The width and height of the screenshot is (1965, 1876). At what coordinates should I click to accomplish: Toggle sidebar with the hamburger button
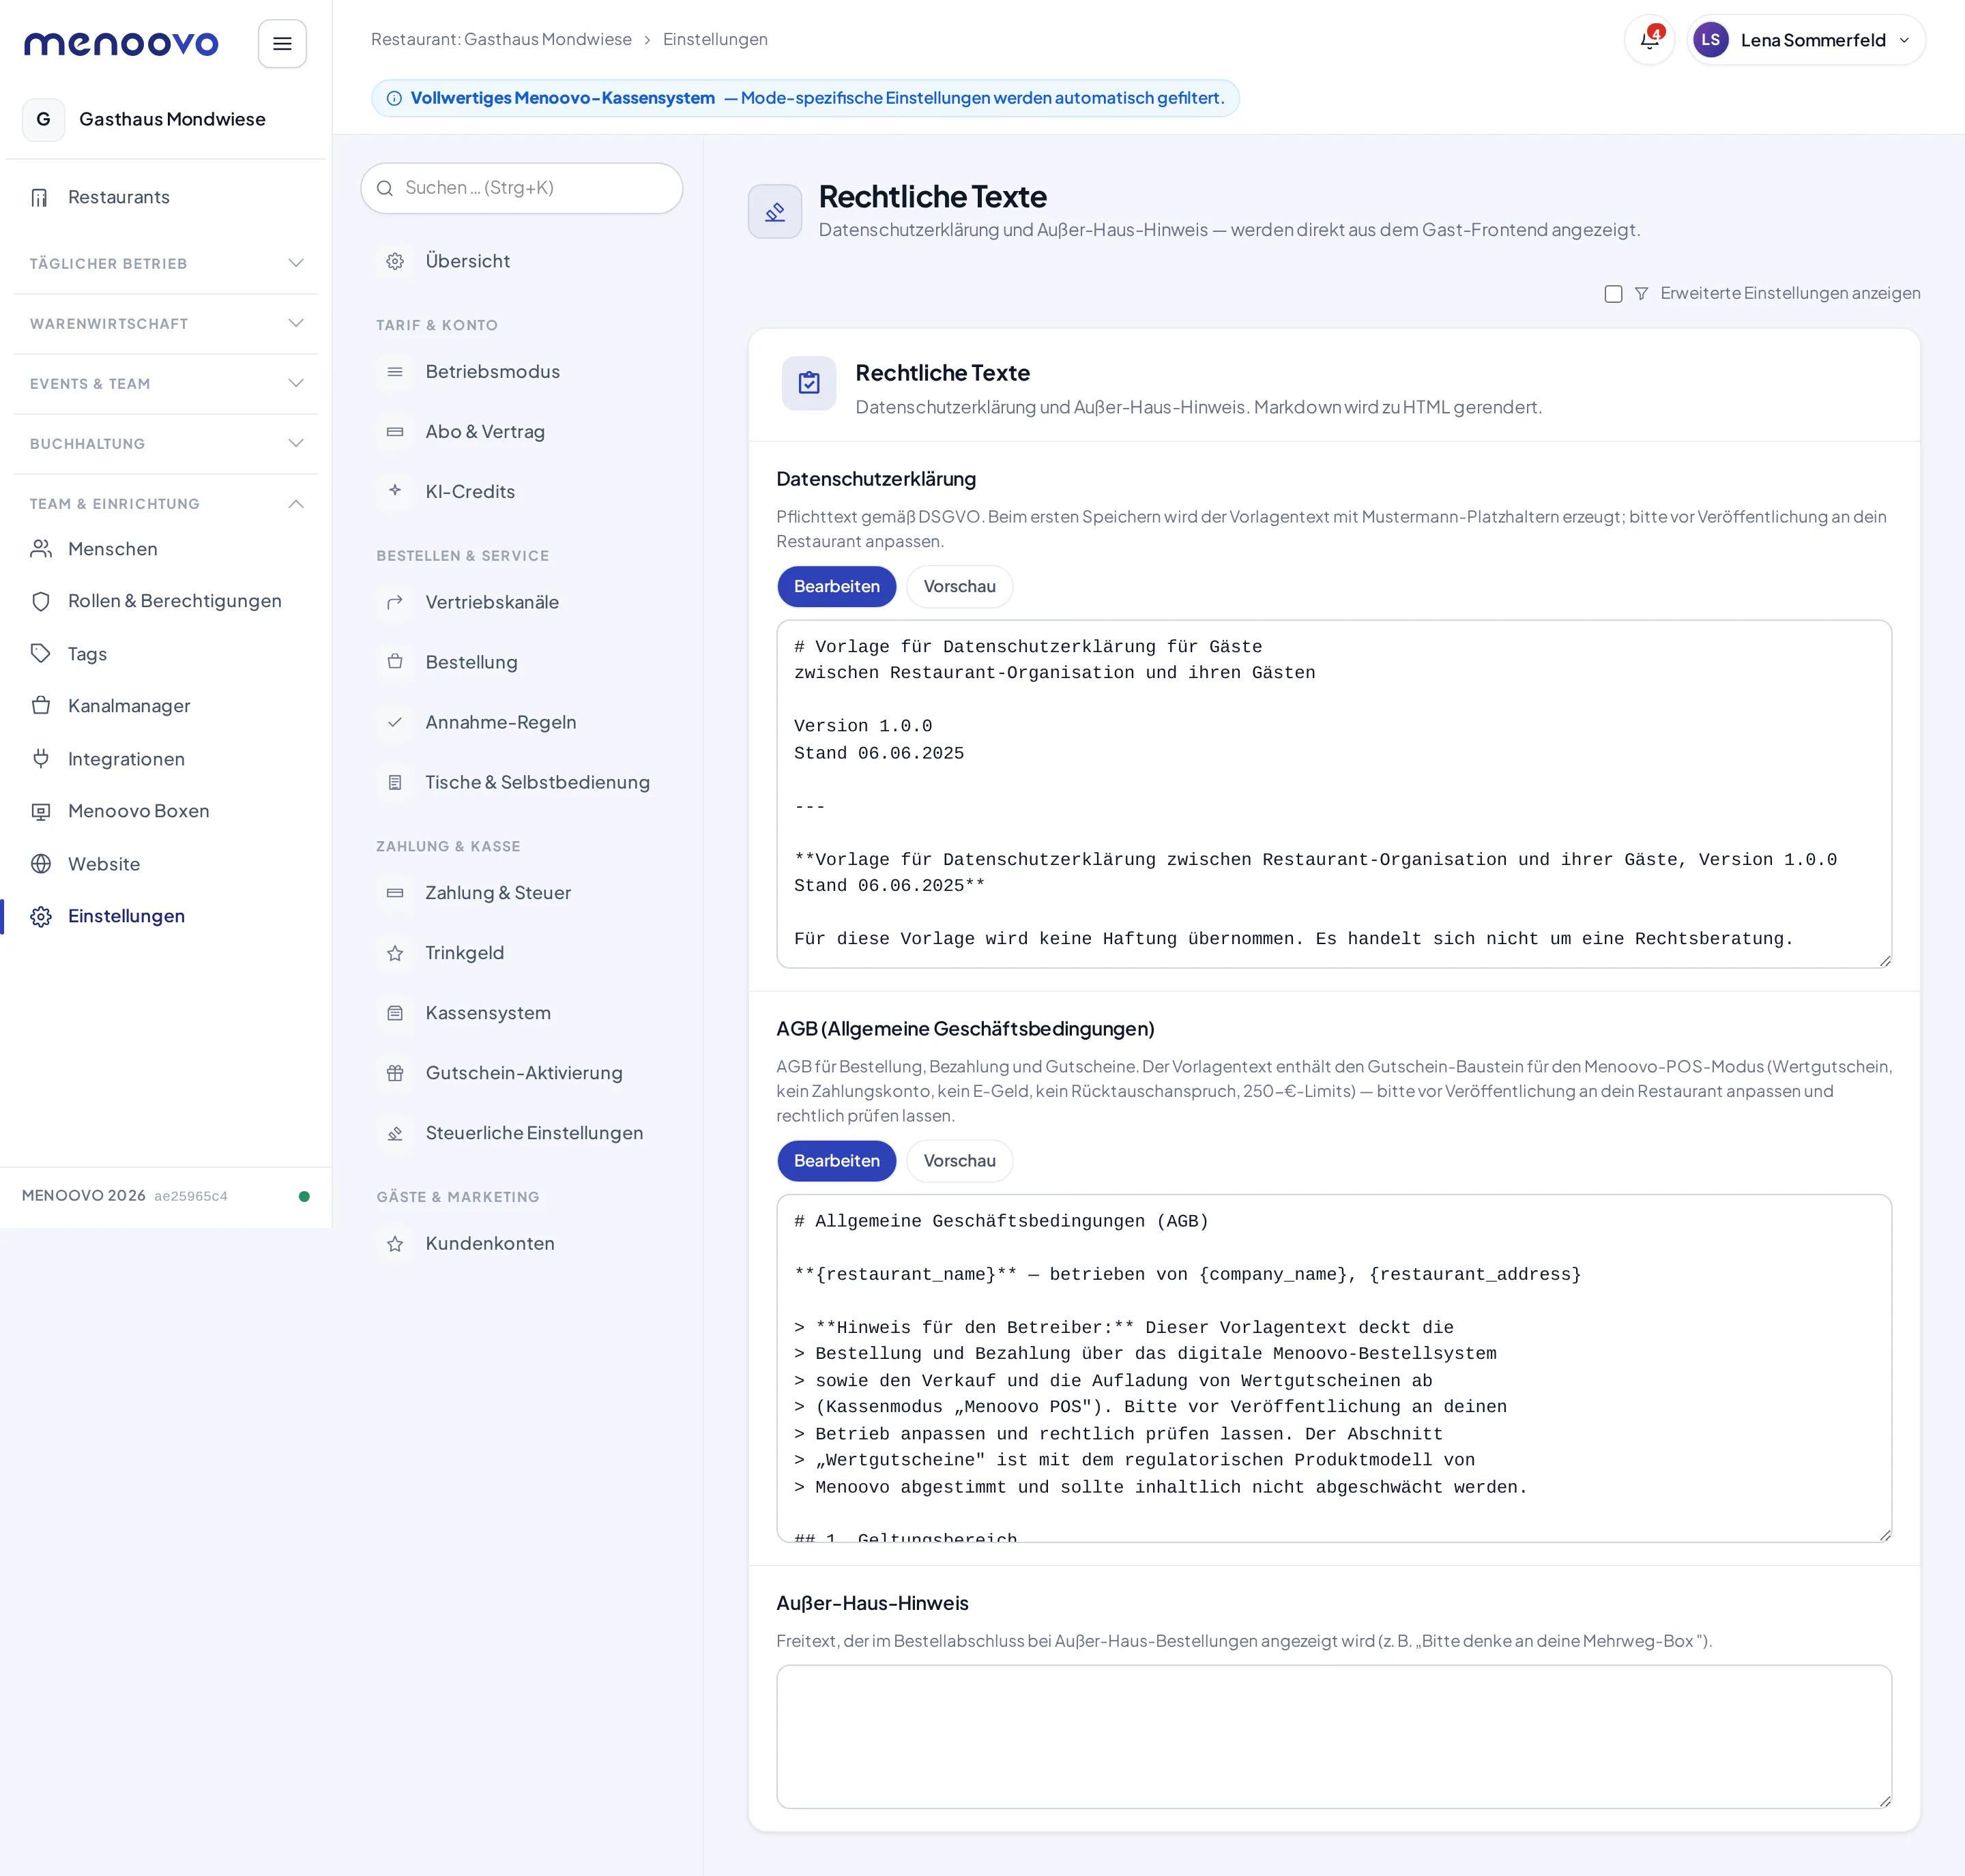(282, 44)
